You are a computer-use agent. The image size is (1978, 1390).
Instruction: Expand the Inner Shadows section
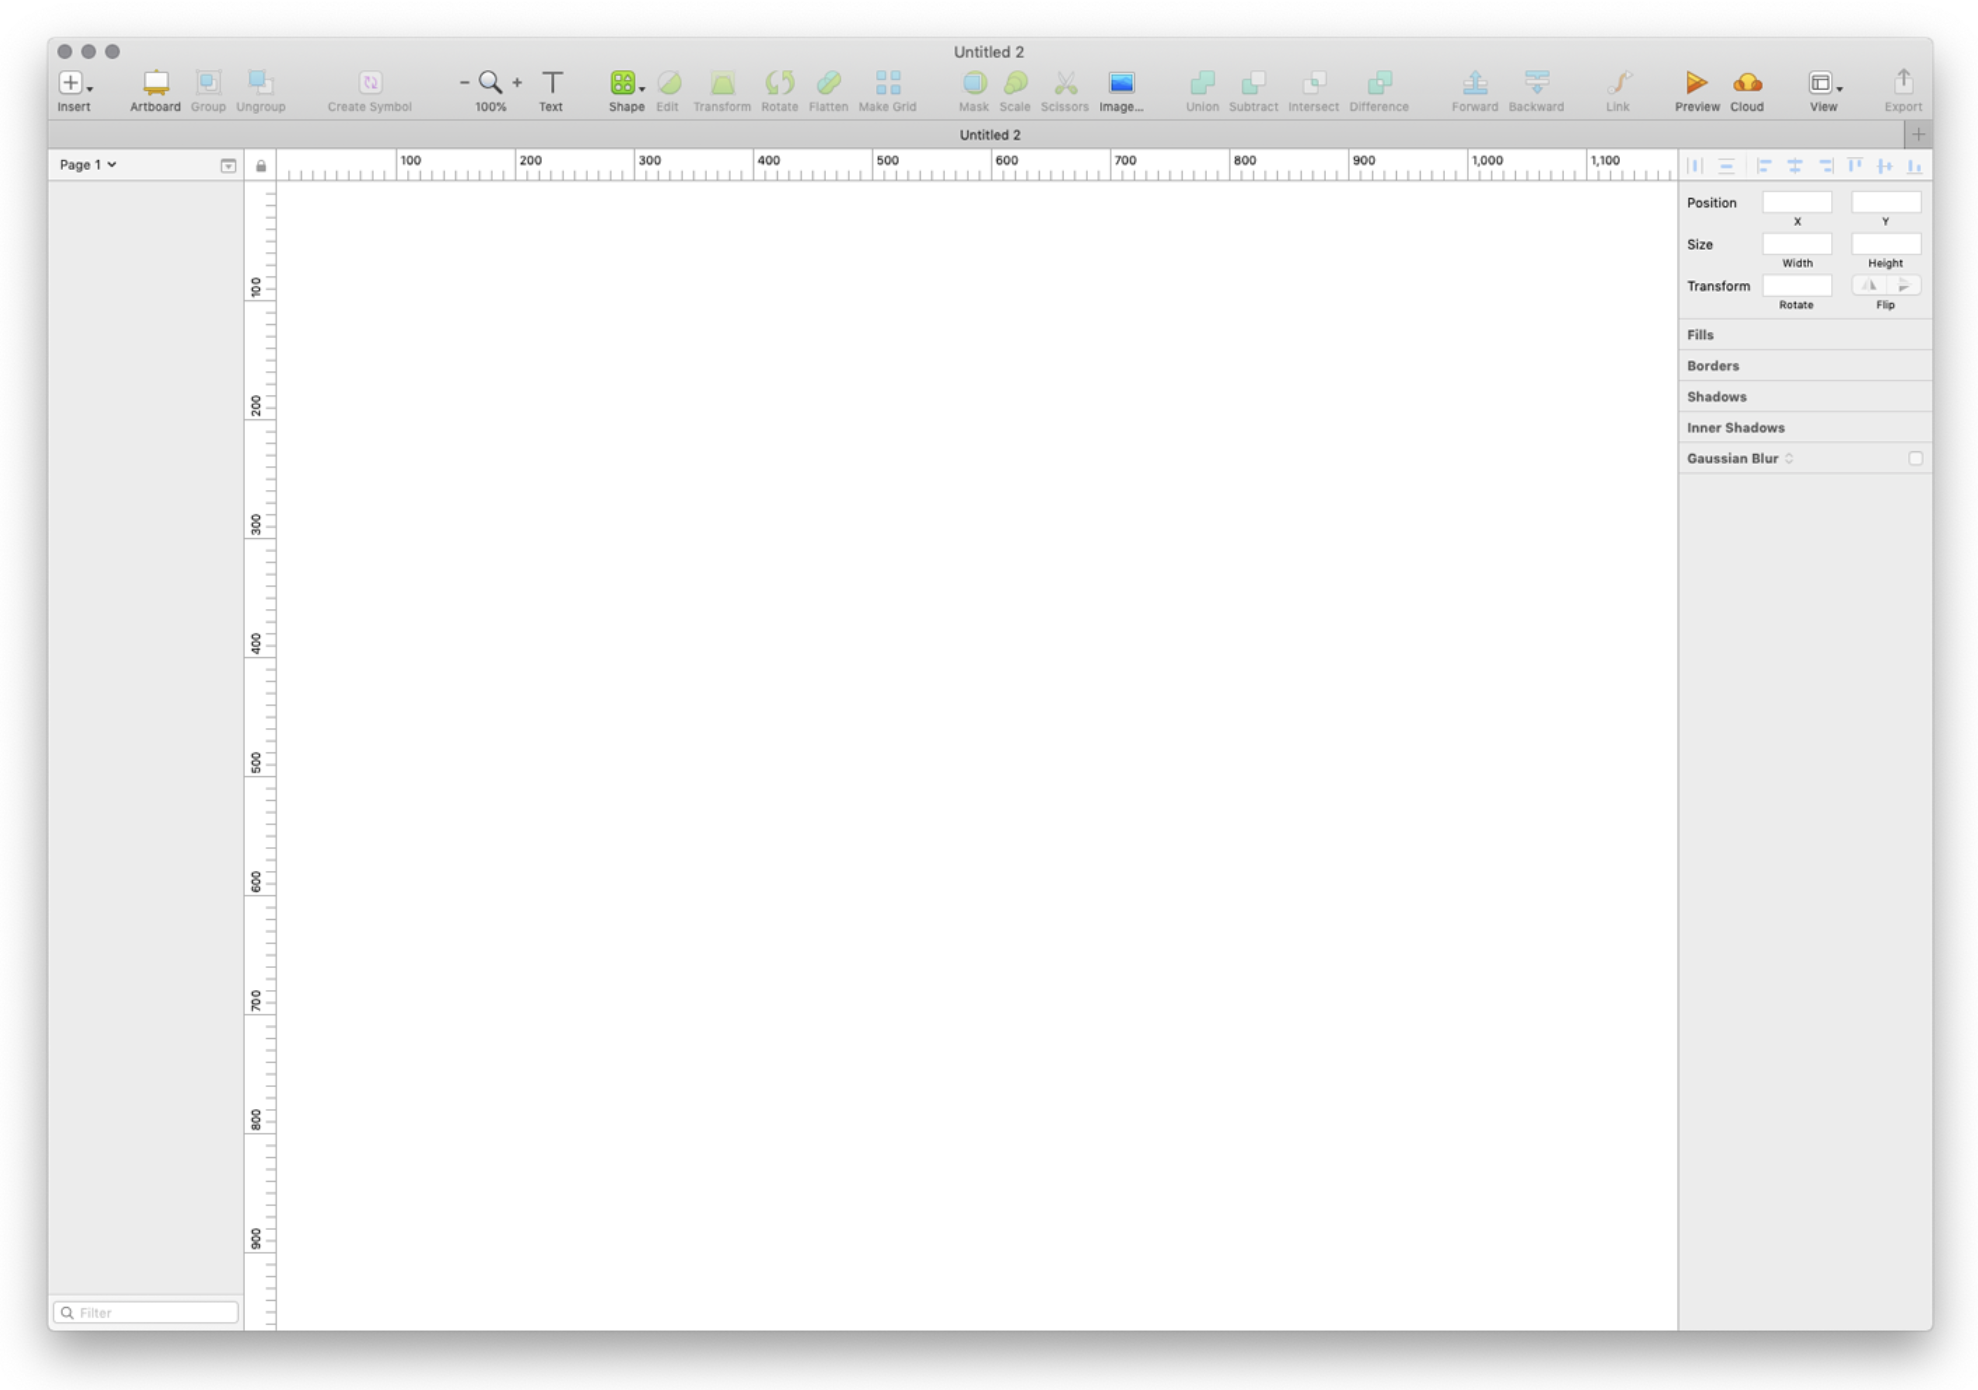(x=1805, y=428)
